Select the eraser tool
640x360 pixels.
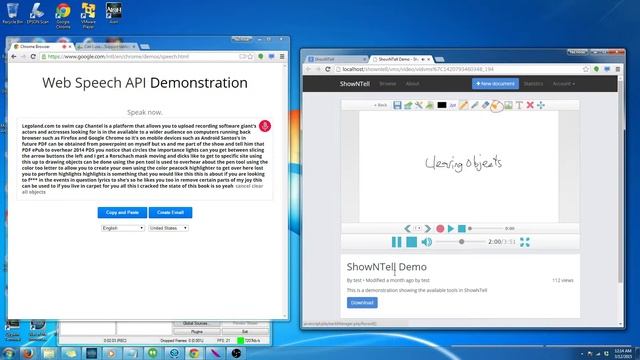point(485,105)
